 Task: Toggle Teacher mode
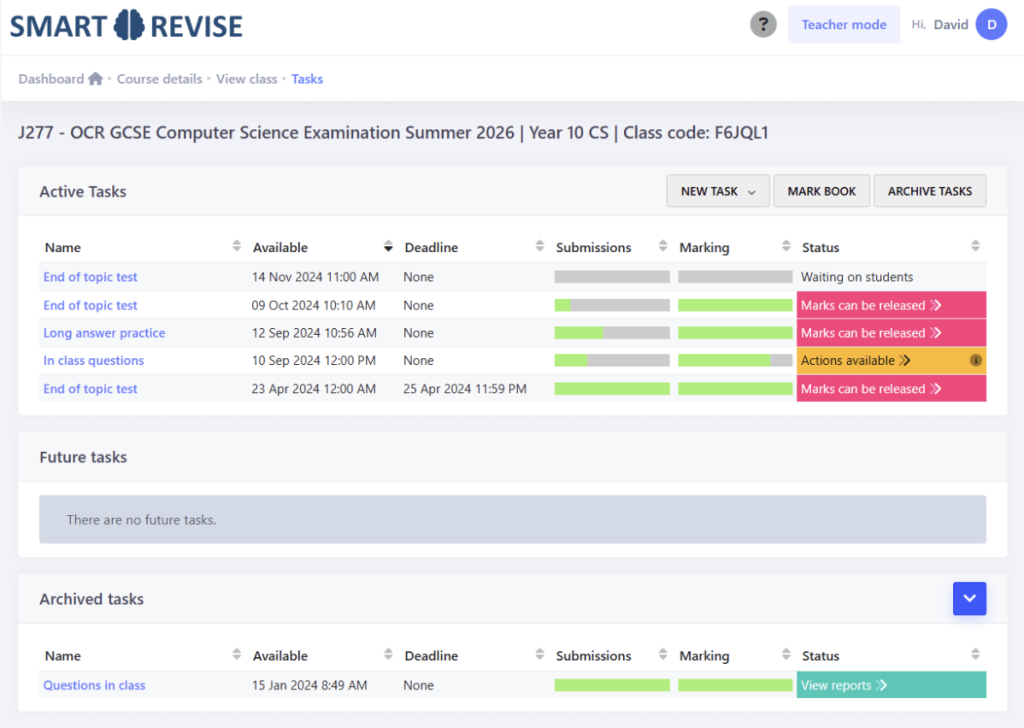click(843, 25)
